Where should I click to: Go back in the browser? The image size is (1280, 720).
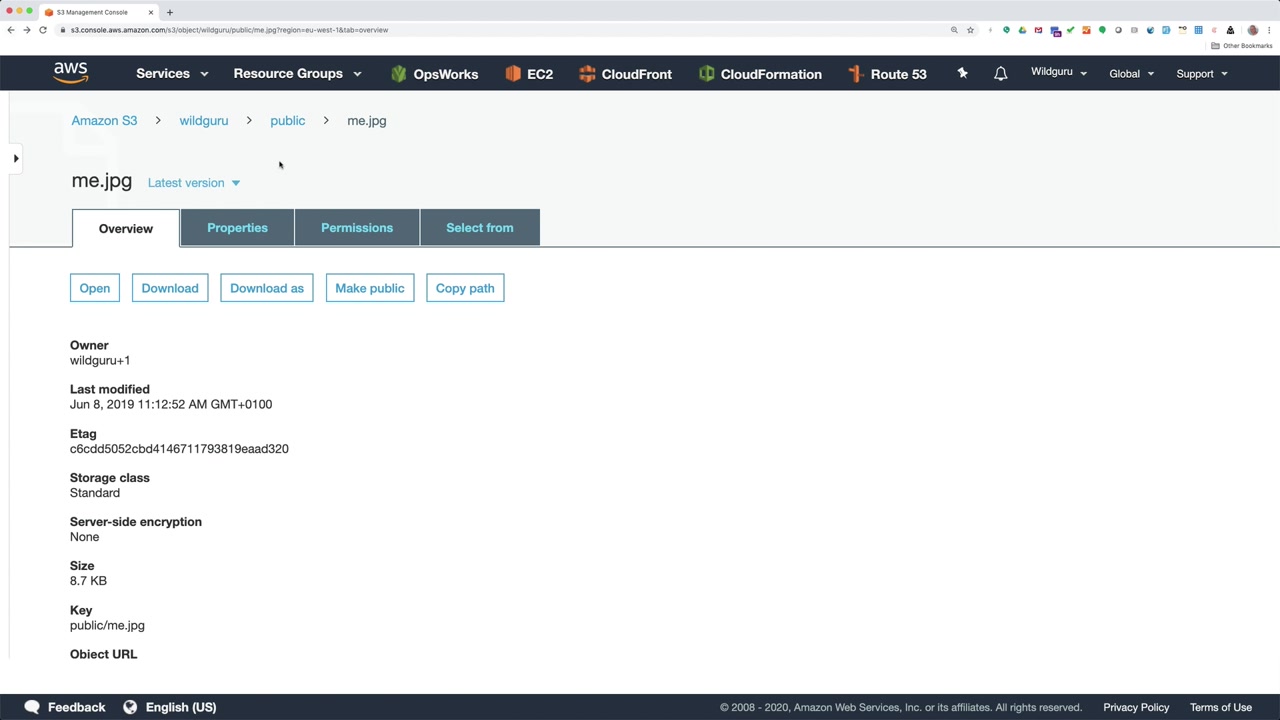pyautogui.click(x=11, y=30)
